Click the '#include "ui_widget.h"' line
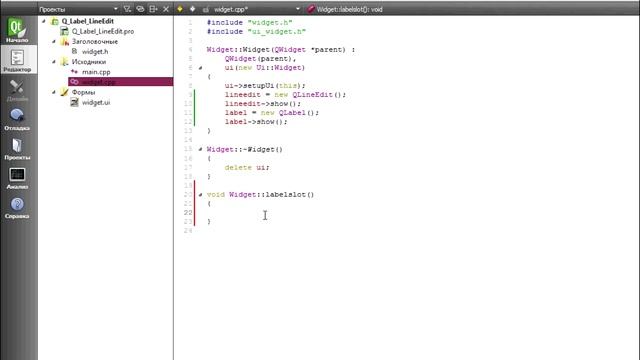This screenshot has width=640, height=360. [x=256, y=31]
